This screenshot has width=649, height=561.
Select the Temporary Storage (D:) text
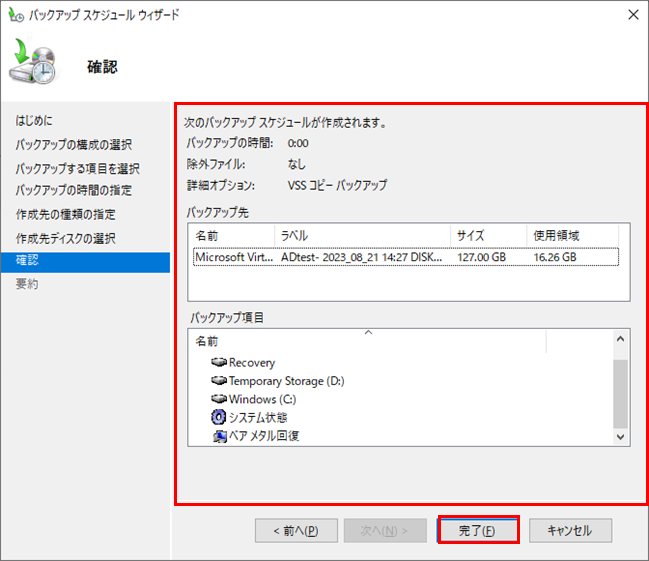[286, 381]
